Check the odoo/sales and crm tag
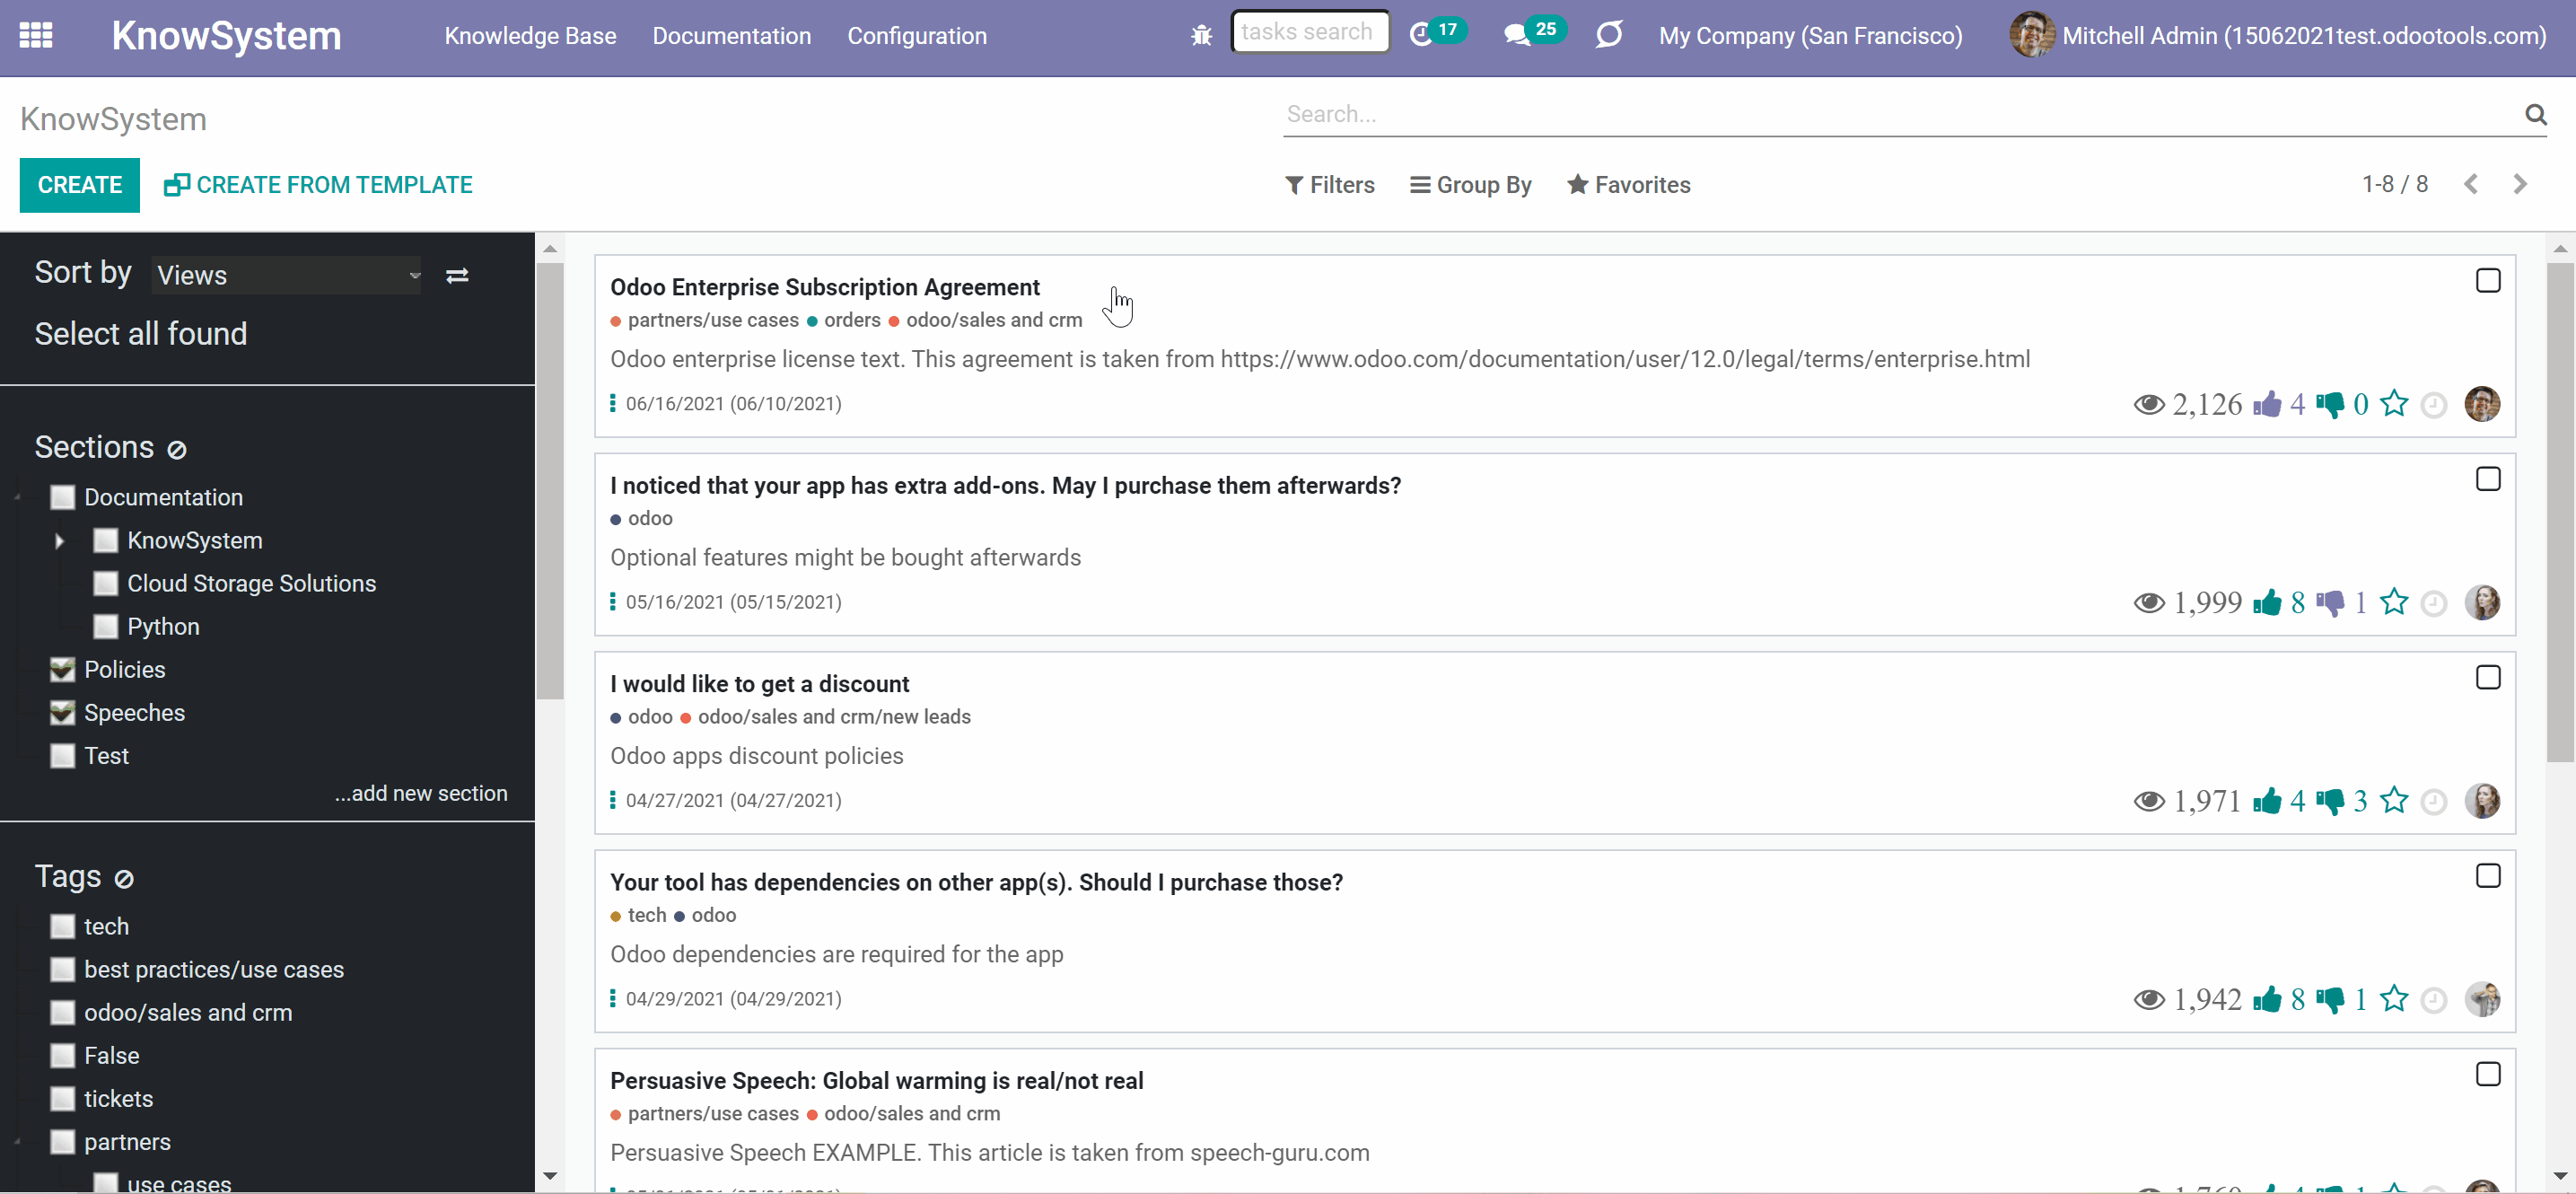The height and width of the screenshot is (1194, 2576). (63, 1012)
